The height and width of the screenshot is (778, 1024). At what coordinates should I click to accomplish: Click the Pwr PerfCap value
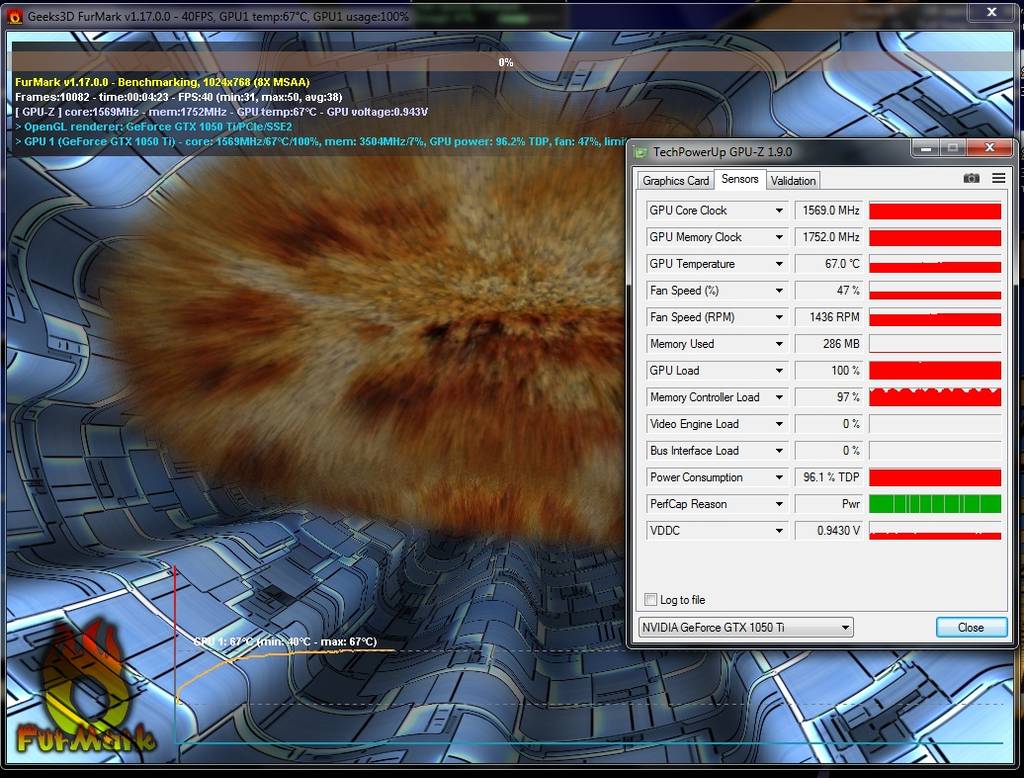pyautogui.click(x=829, y=504)
